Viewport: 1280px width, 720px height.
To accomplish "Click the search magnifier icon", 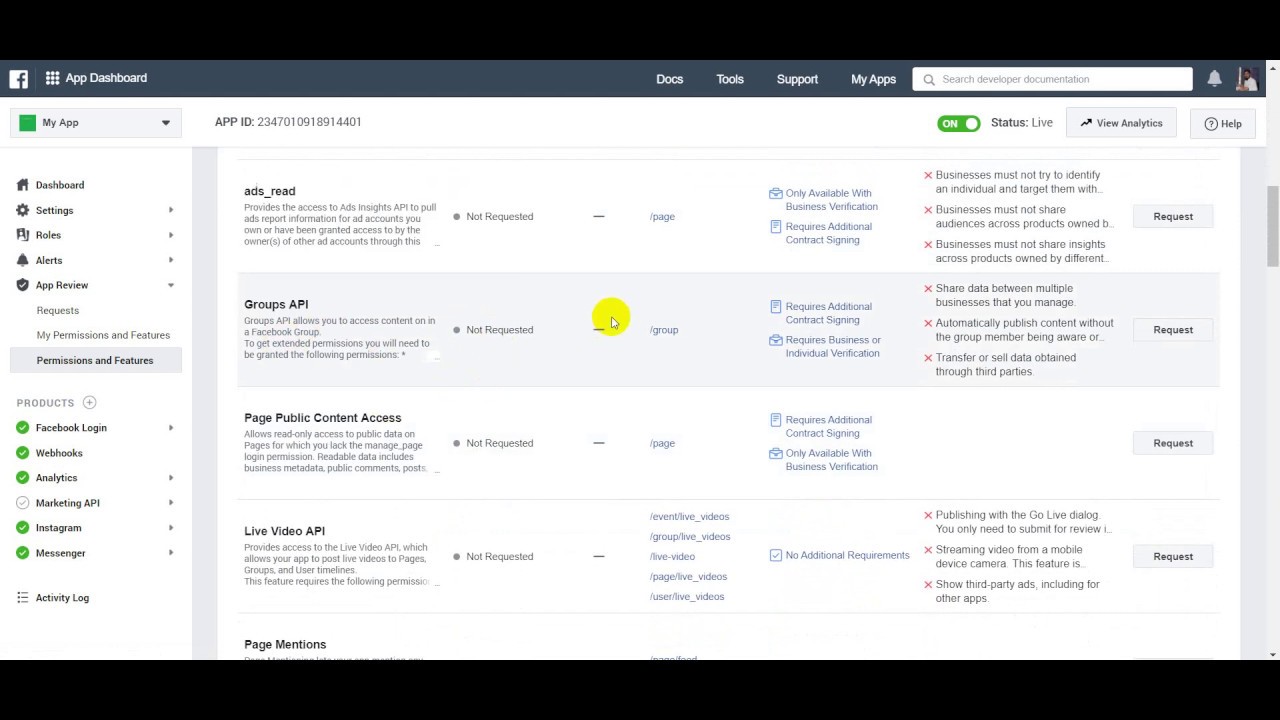I will pyautogui.click(x=929, y=79).
